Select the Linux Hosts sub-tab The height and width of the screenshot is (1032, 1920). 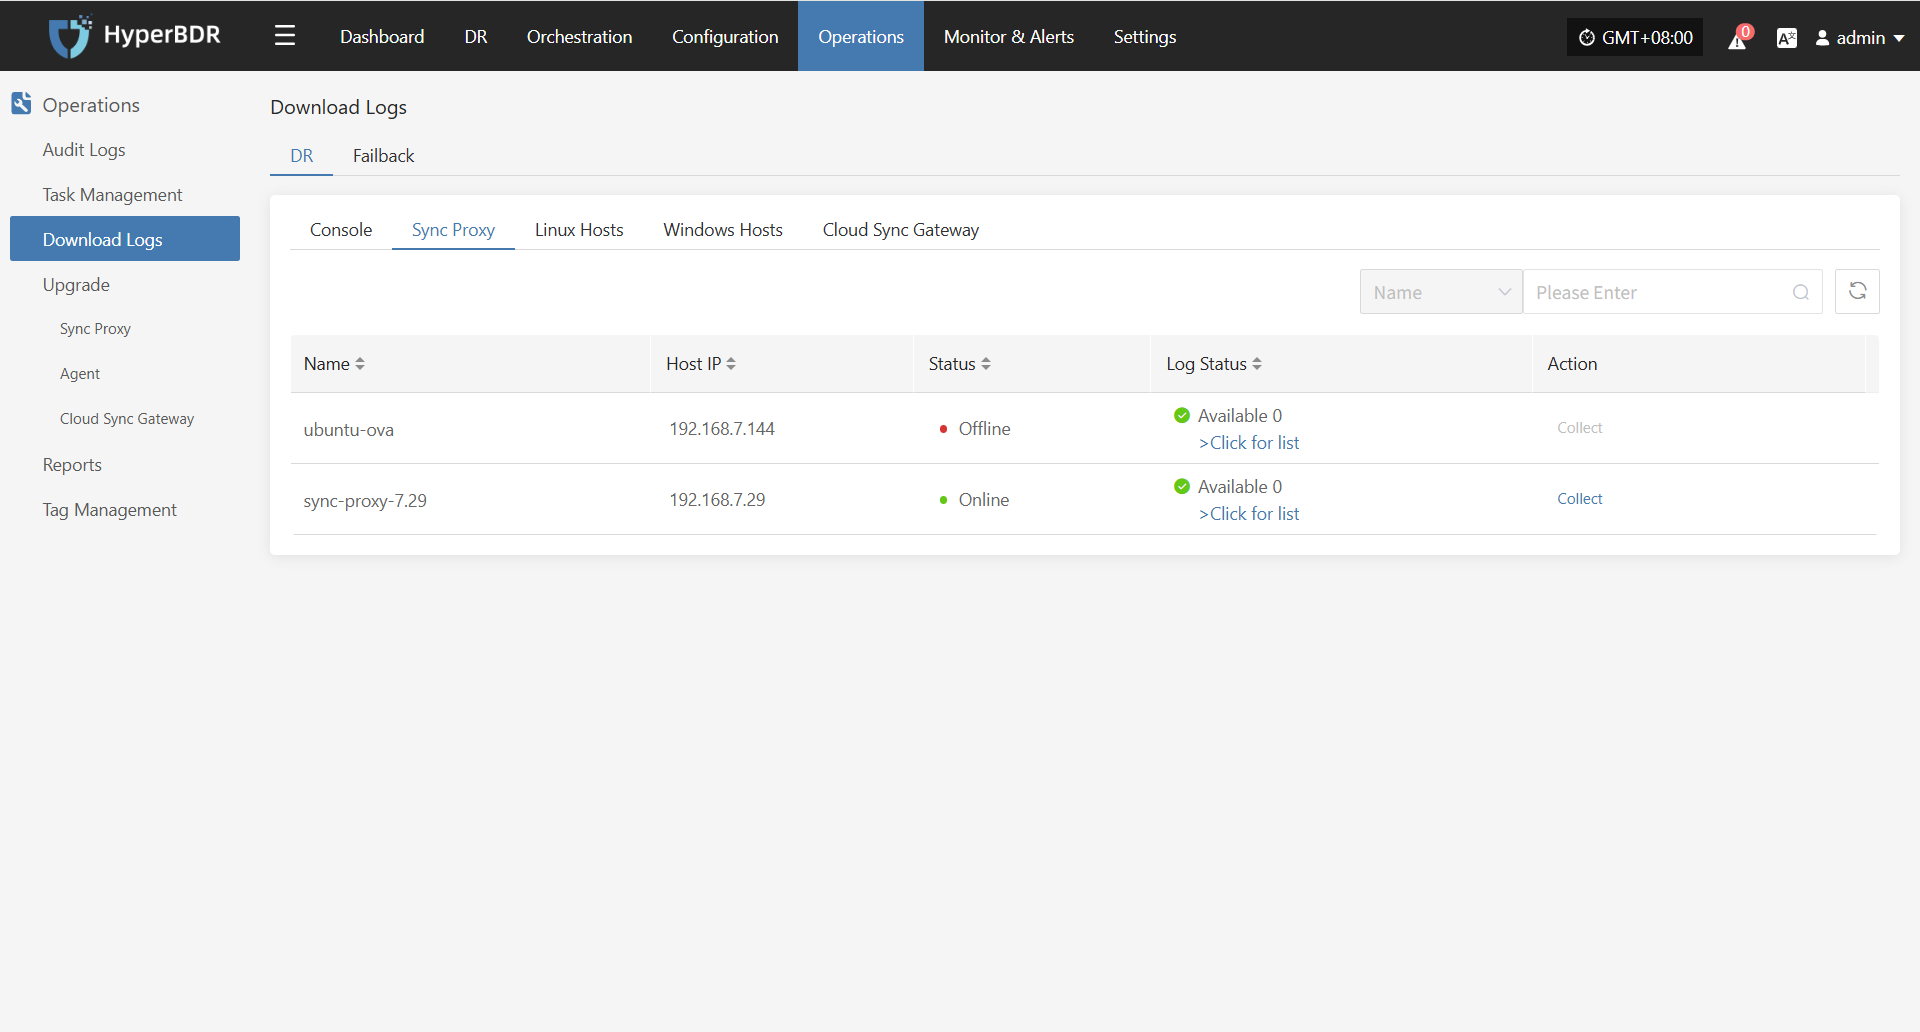pyautogui.click(x=579, y=230)
